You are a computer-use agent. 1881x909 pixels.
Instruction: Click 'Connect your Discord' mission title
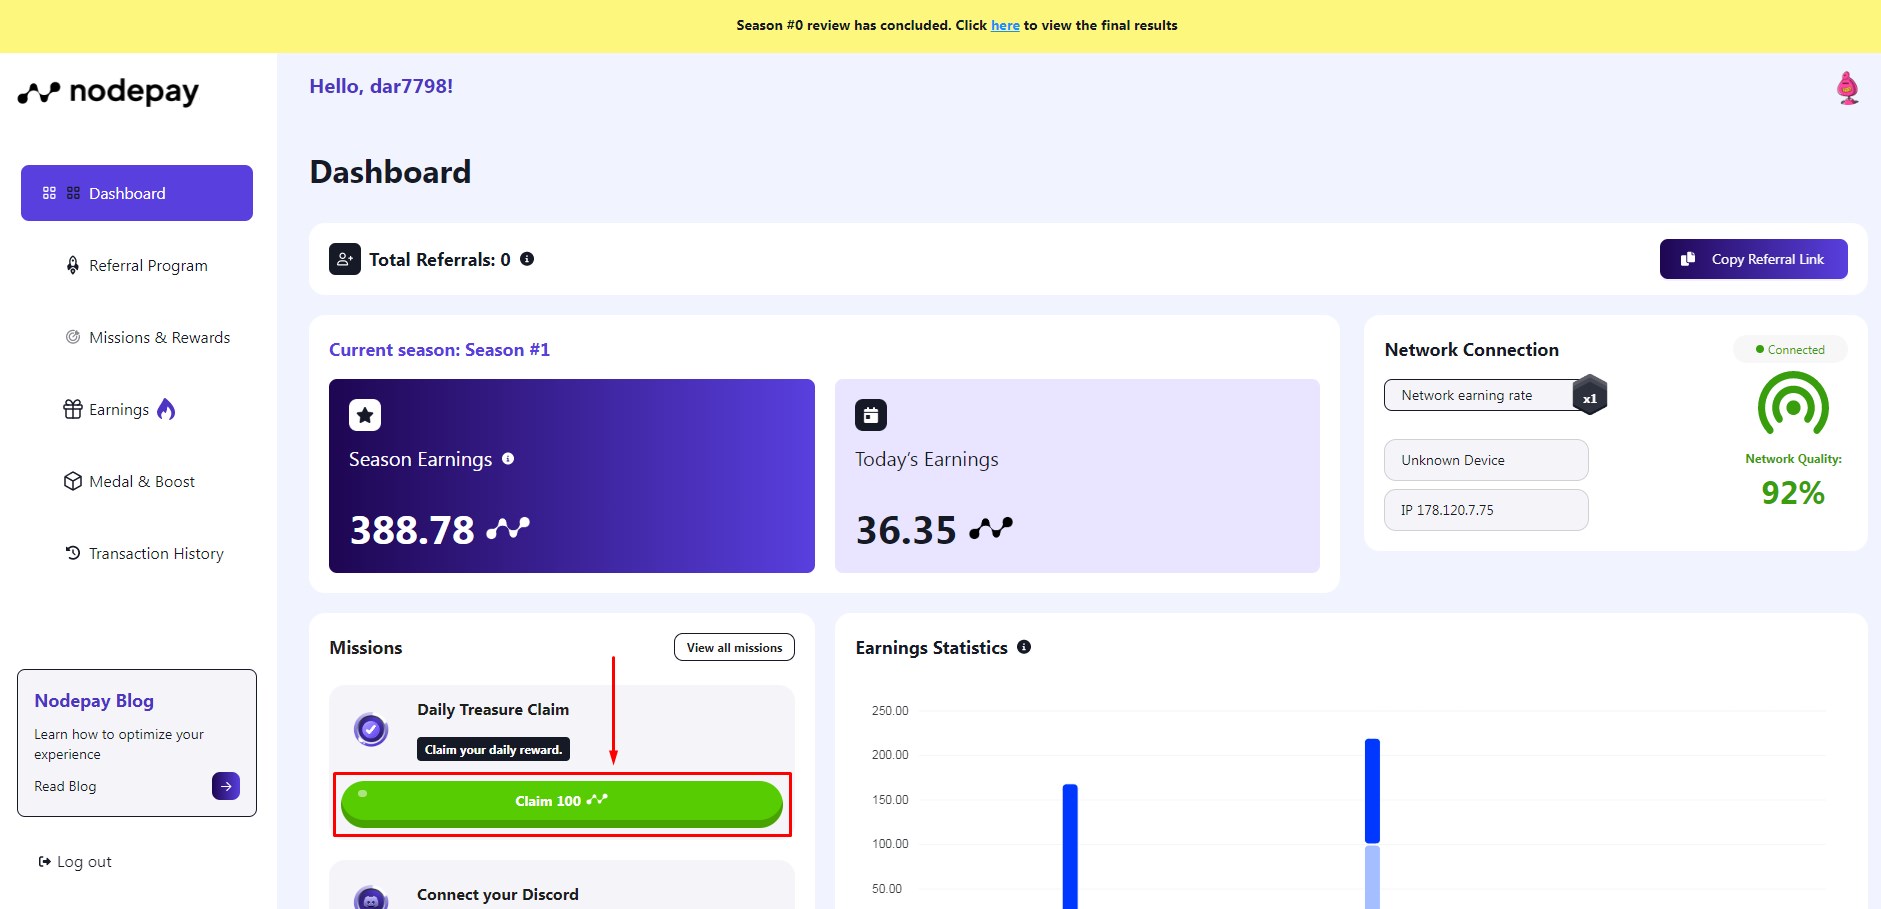click(x=498, y=894)
